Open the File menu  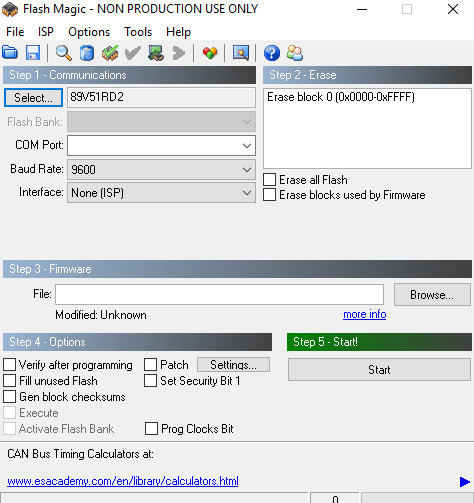tap(15, 32)
